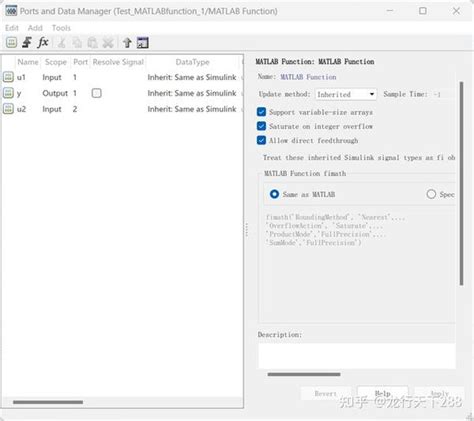474x421 pixels.
Task: Click the Resolve Signal column header
Action: (118, 62)
